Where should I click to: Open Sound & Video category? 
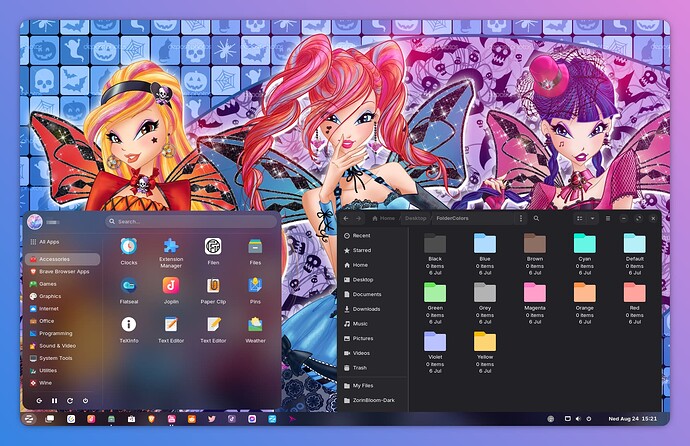point(62,346)
